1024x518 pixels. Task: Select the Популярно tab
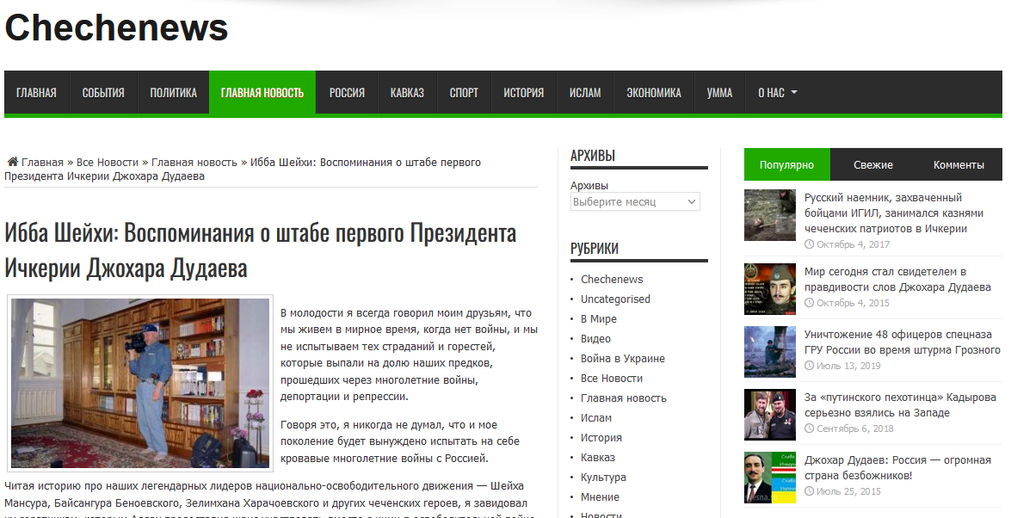(786, 165)
